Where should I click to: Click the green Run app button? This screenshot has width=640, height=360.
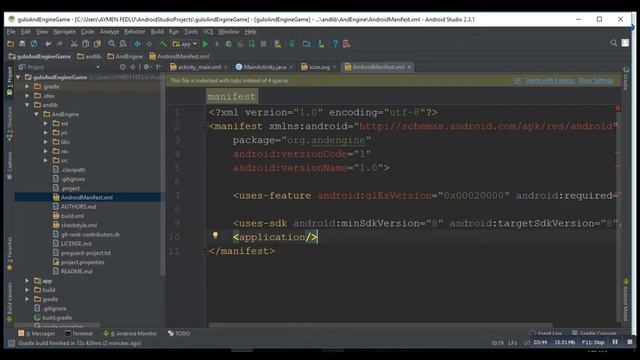tap(205, 44)
